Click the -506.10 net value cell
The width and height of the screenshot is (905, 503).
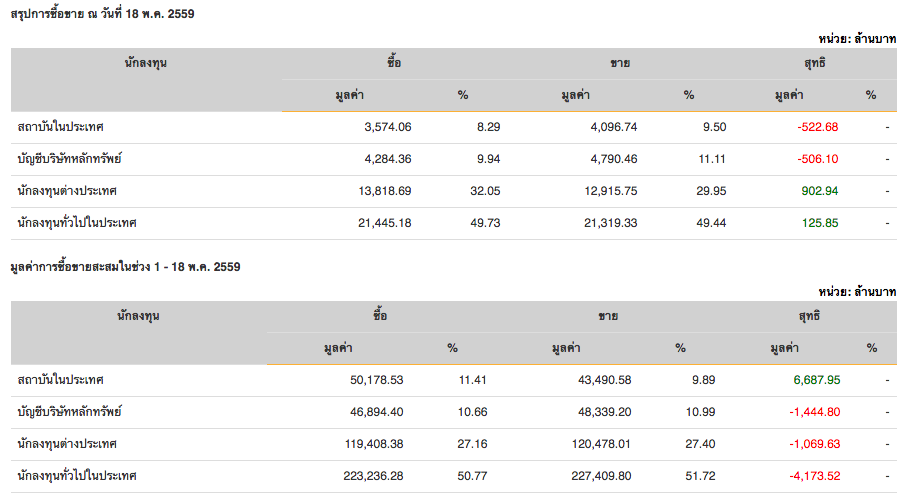click(817, 159)
